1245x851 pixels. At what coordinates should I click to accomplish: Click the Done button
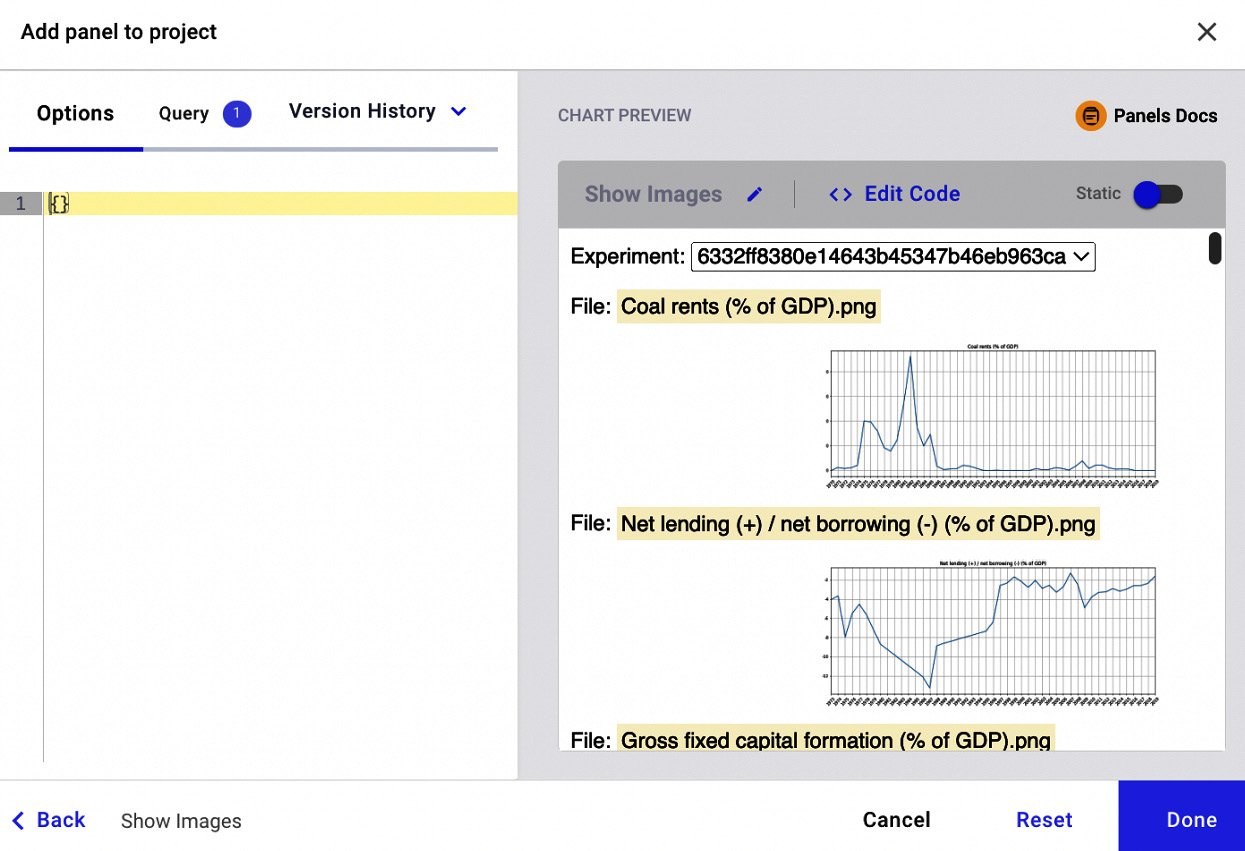tap(1181, 816)
